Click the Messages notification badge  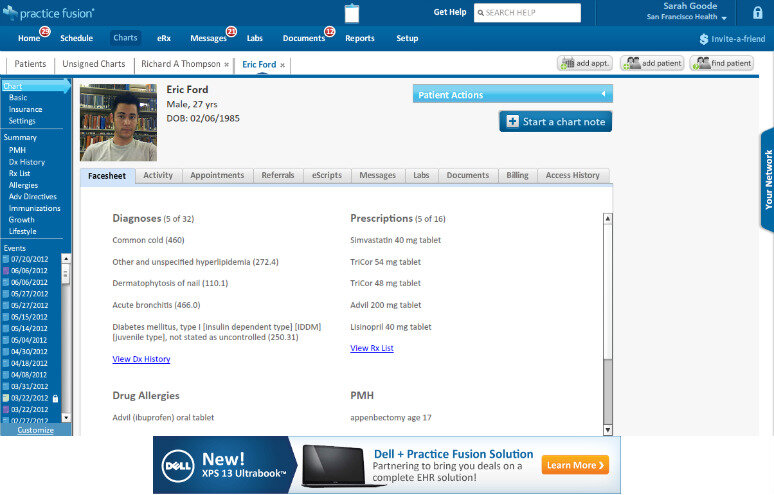coord(231,32)
